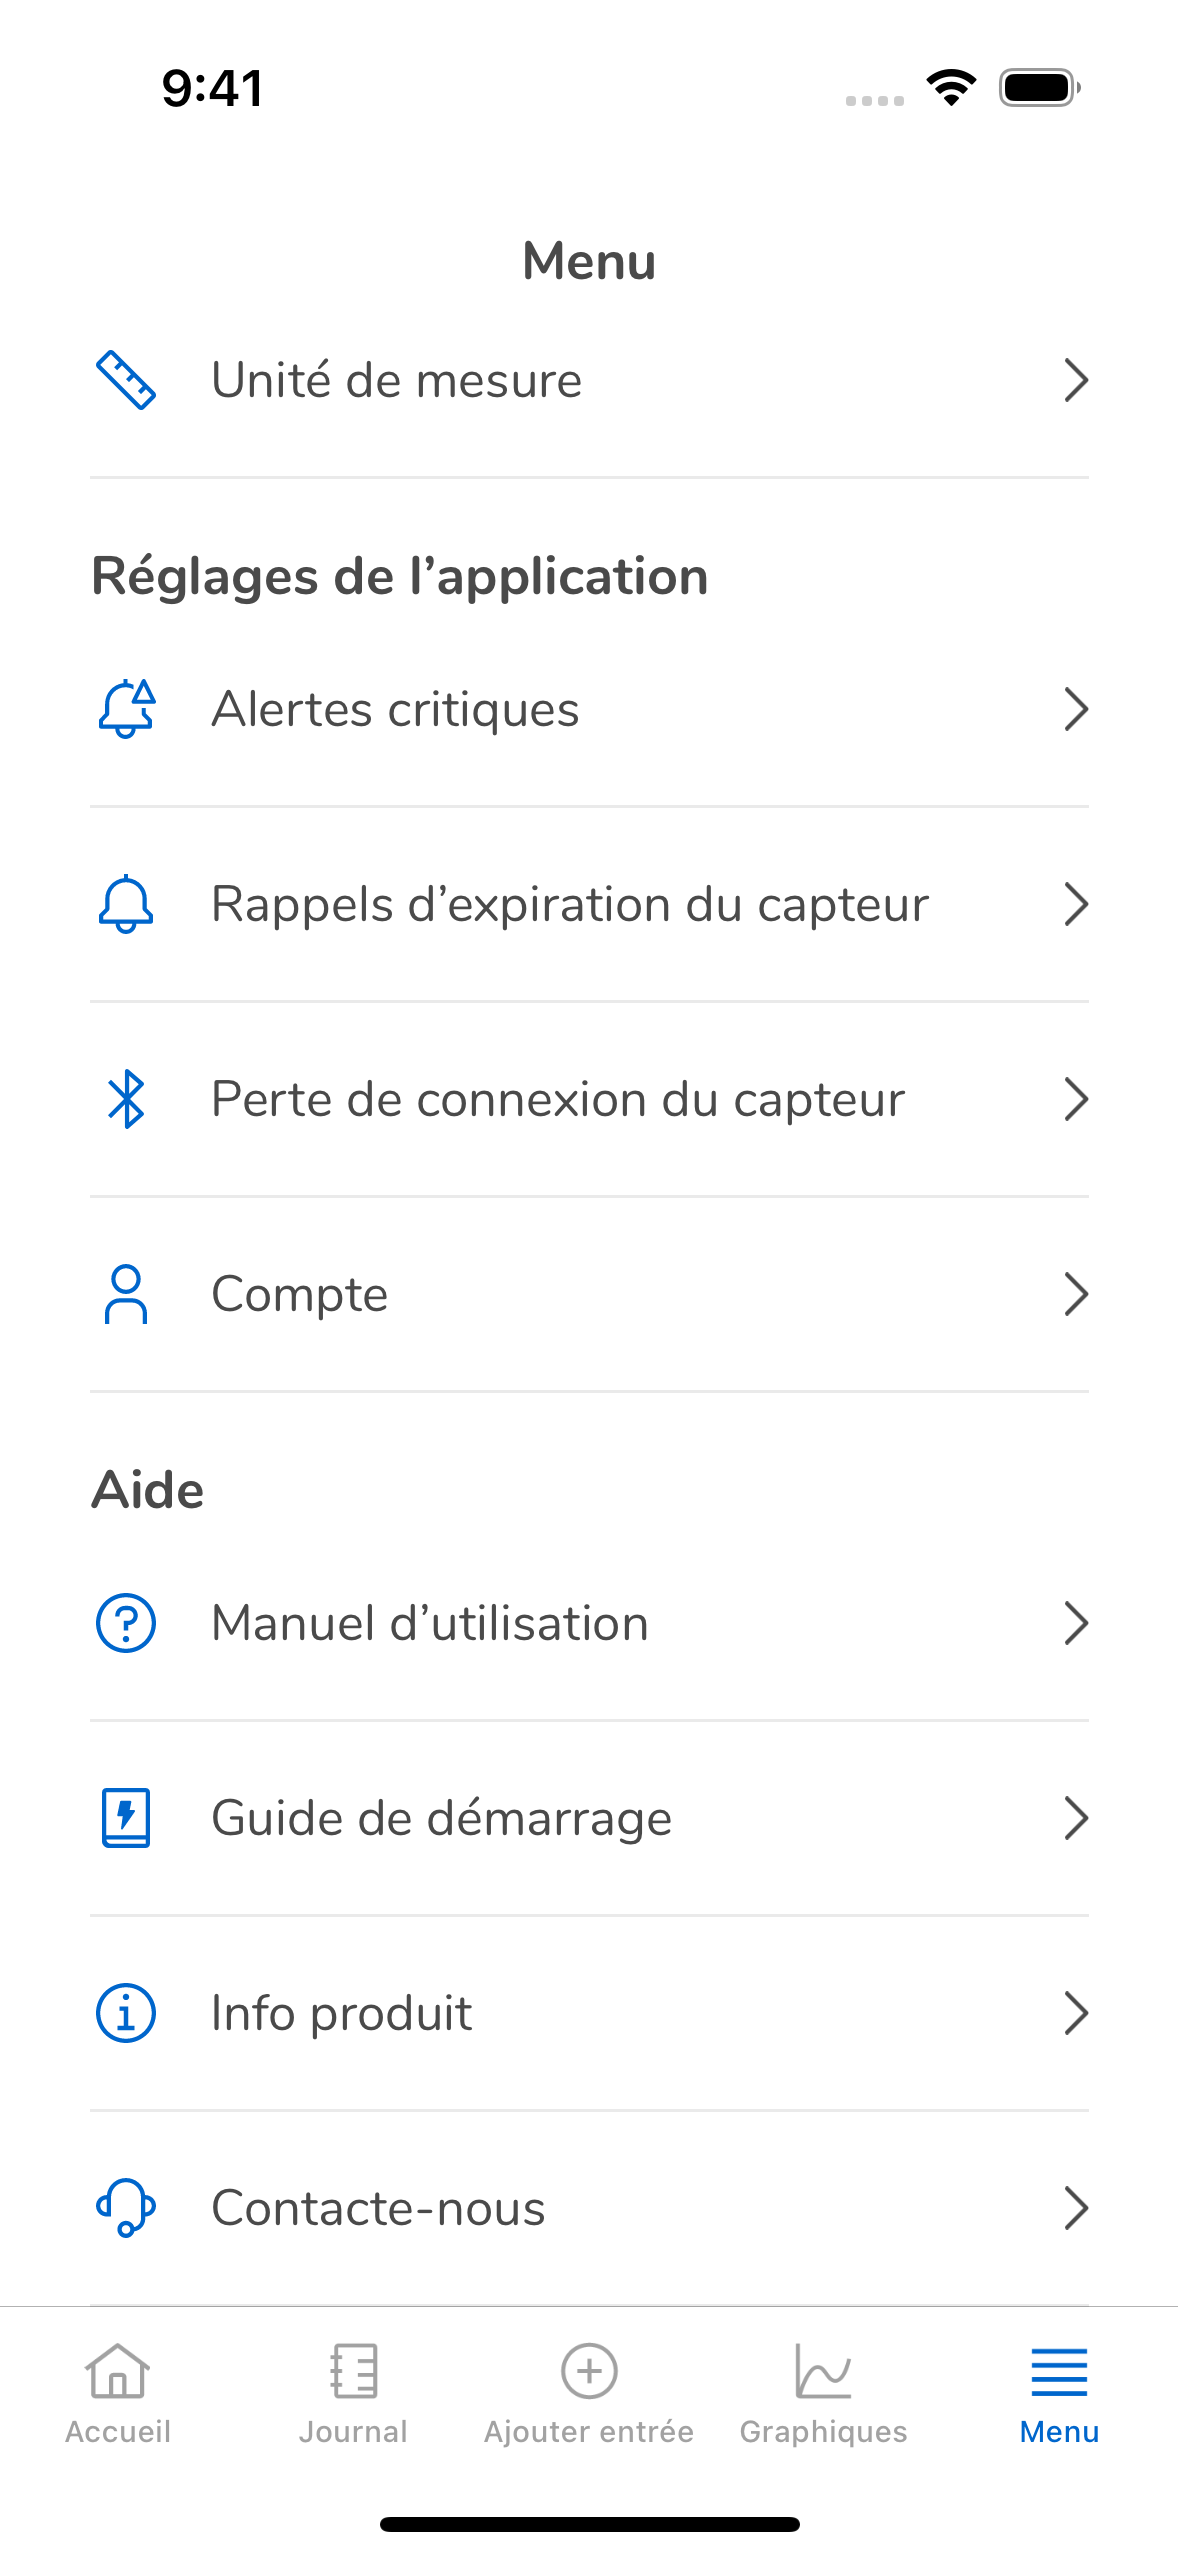
Task: Expand Compte with the right chevron
Action: coord(1075,1294)
